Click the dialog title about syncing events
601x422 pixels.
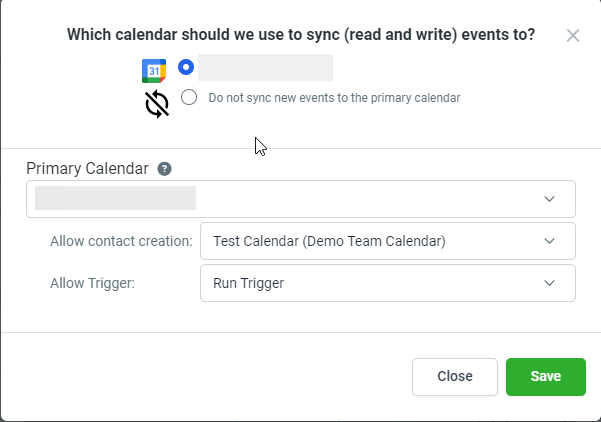[301, 34]
